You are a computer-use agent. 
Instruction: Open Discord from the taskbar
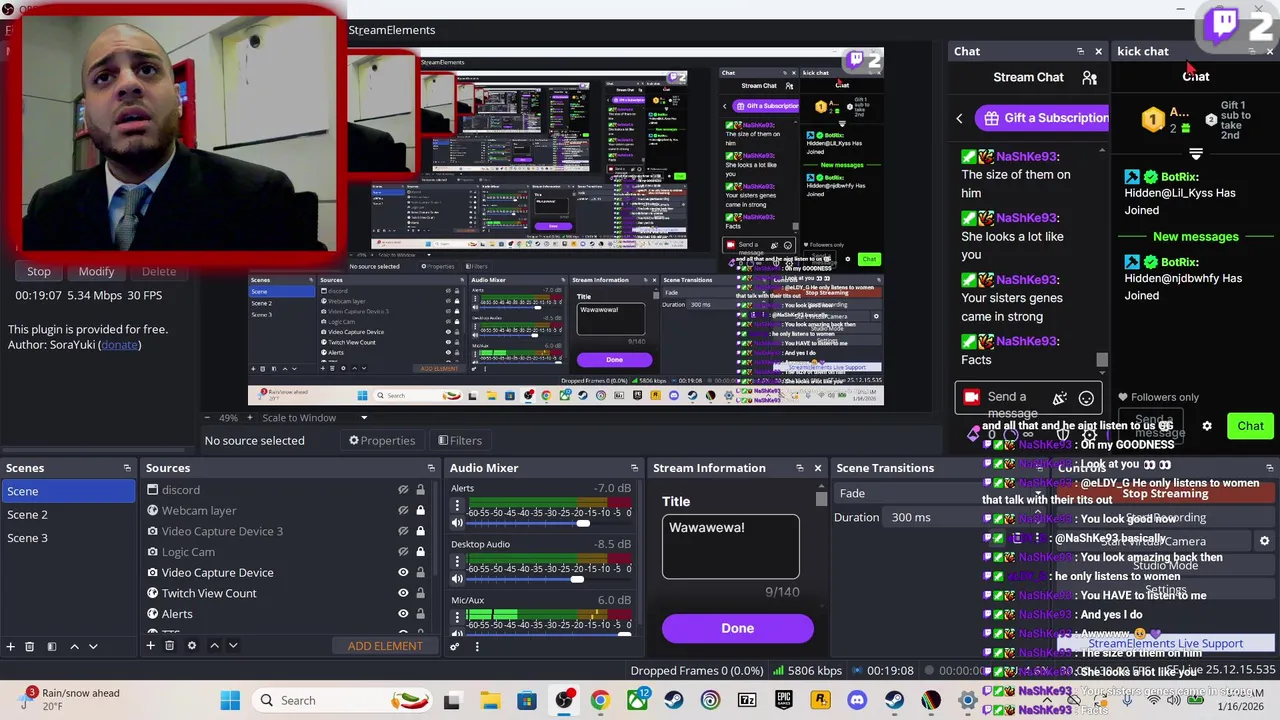pos(857,701)
